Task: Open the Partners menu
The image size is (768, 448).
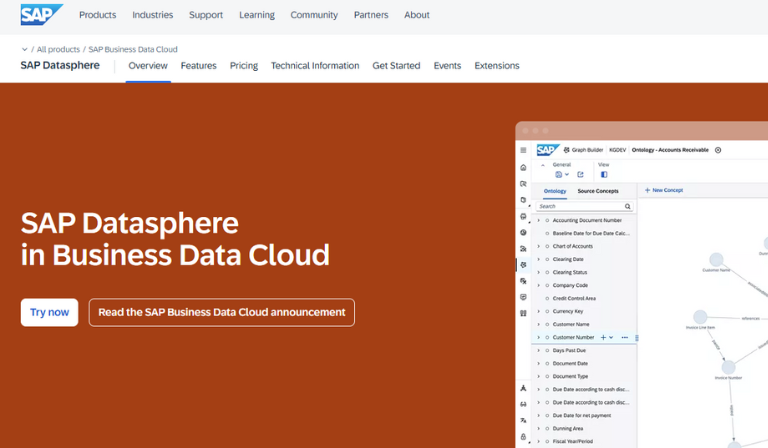Action: tap(371, 15)
